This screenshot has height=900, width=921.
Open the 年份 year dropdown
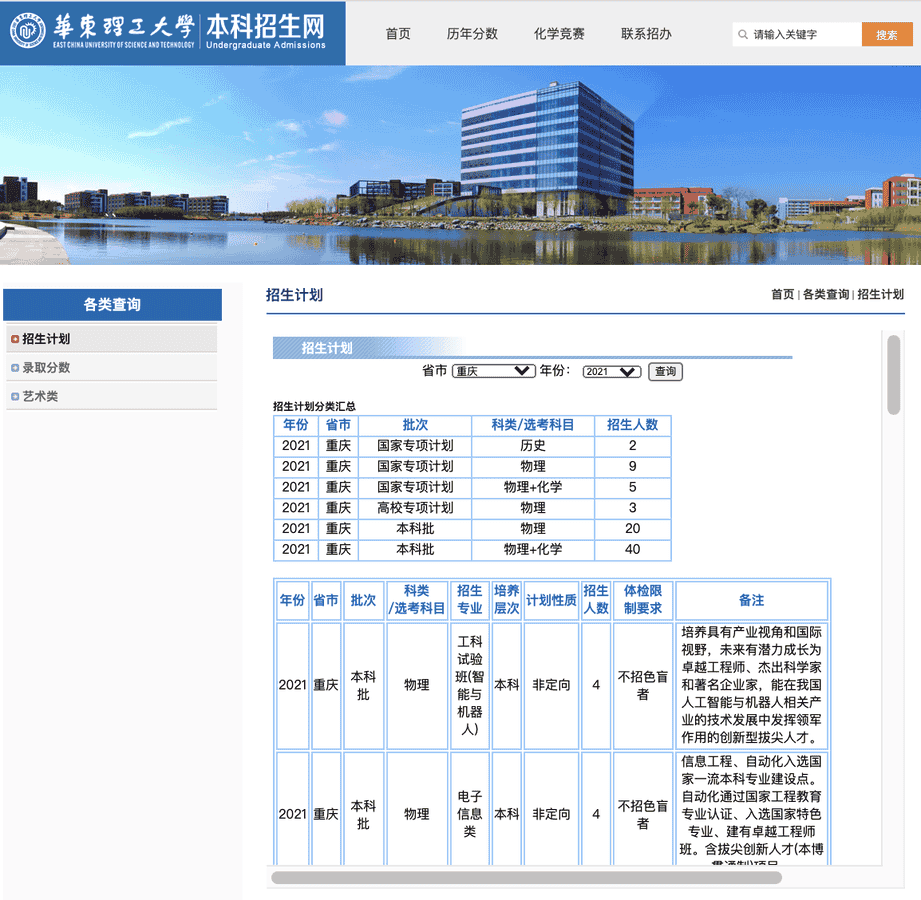611,371
